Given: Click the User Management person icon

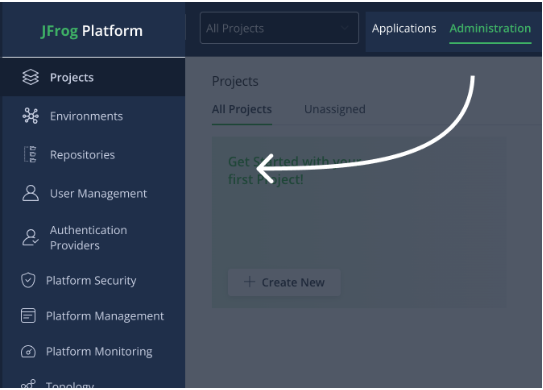Looking at the screenshot, I should click(x=30, y=193).
